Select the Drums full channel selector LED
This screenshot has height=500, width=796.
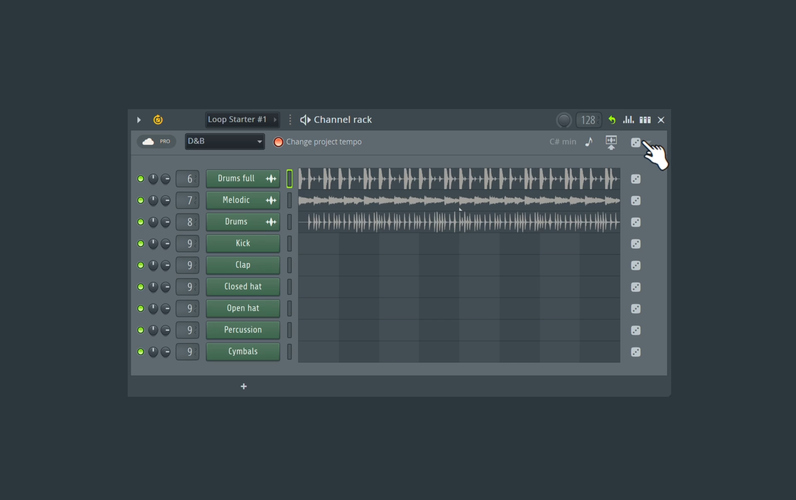click(289, 179)
